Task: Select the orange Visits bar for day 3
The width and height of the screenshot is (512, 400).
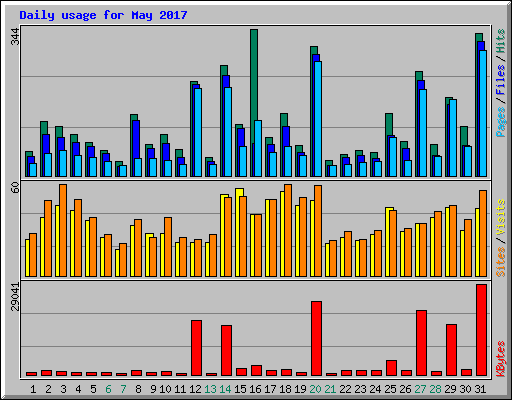Action: (x=63, y=230)
